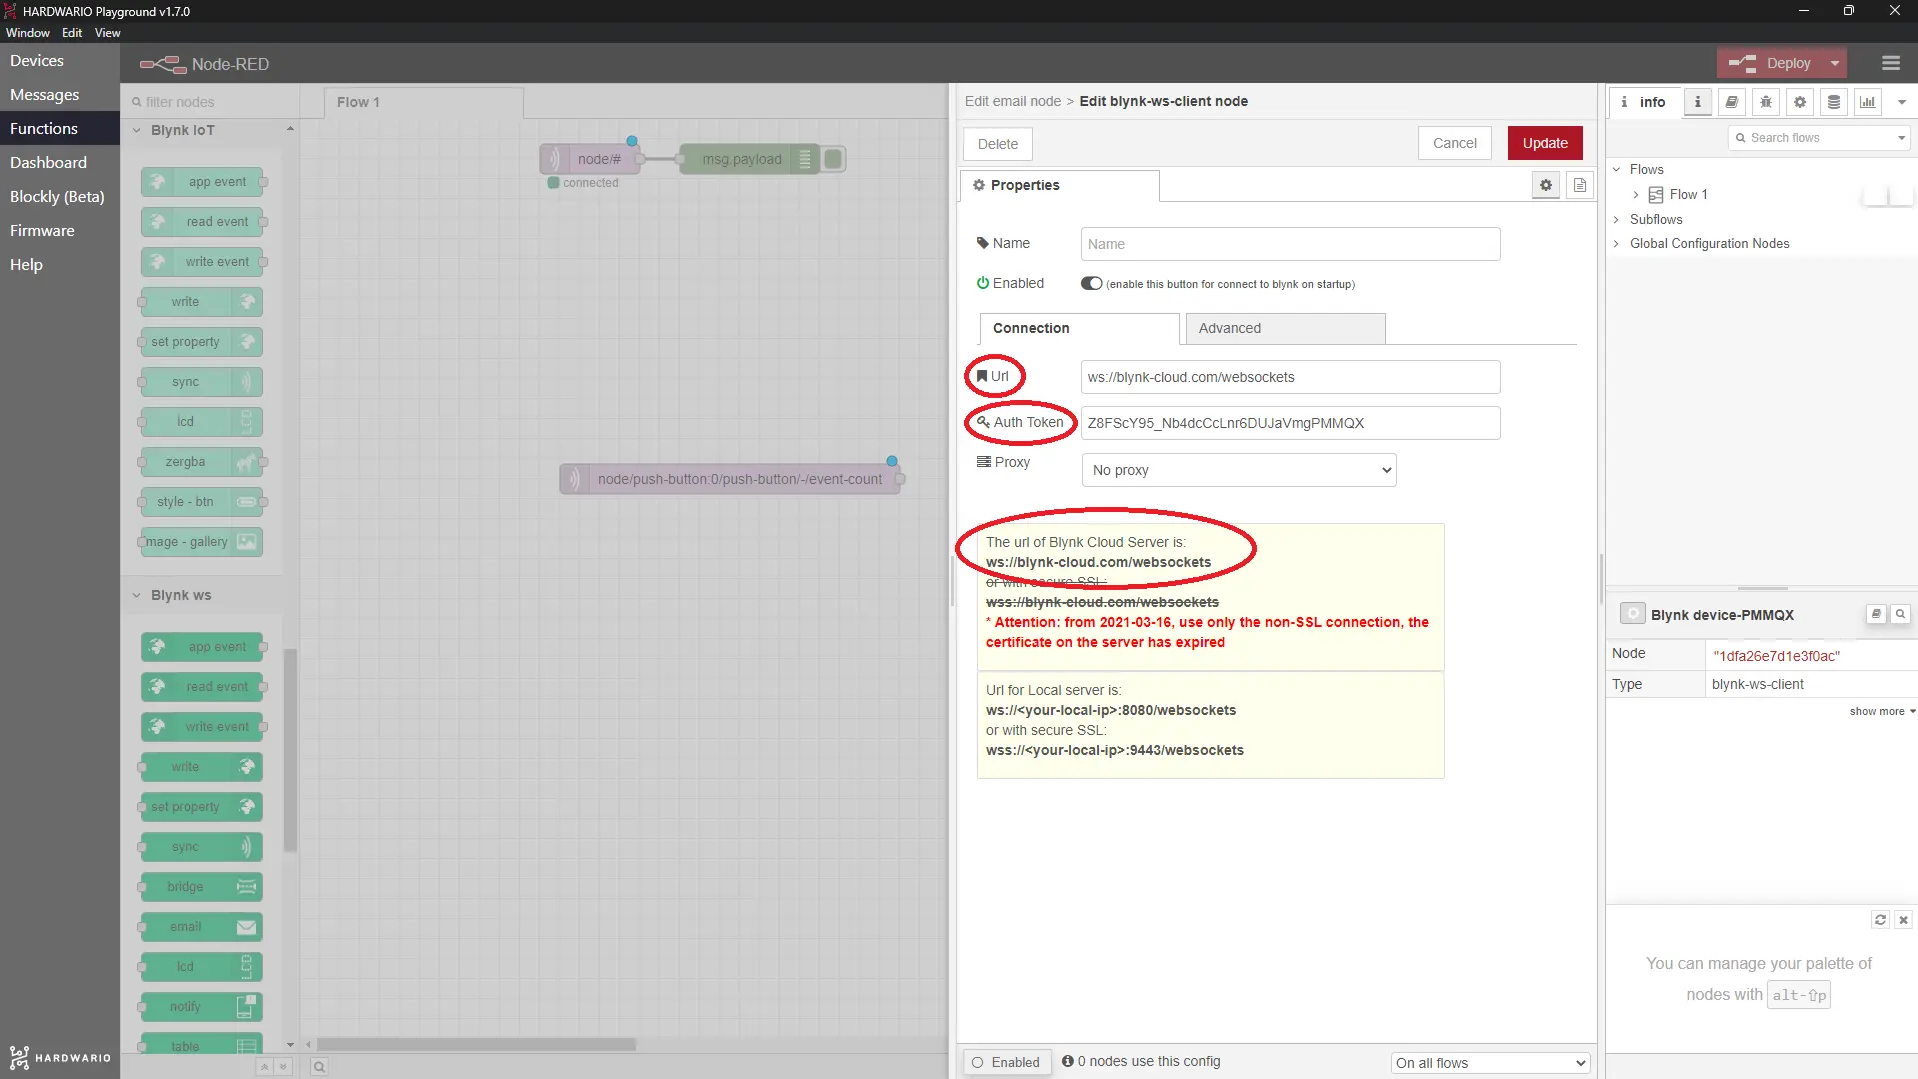This screenshot has height=1079, width=1918.
Task: Find Blynk device-PMMQX in workspace via the magnifier icon
Action: 1900,614
